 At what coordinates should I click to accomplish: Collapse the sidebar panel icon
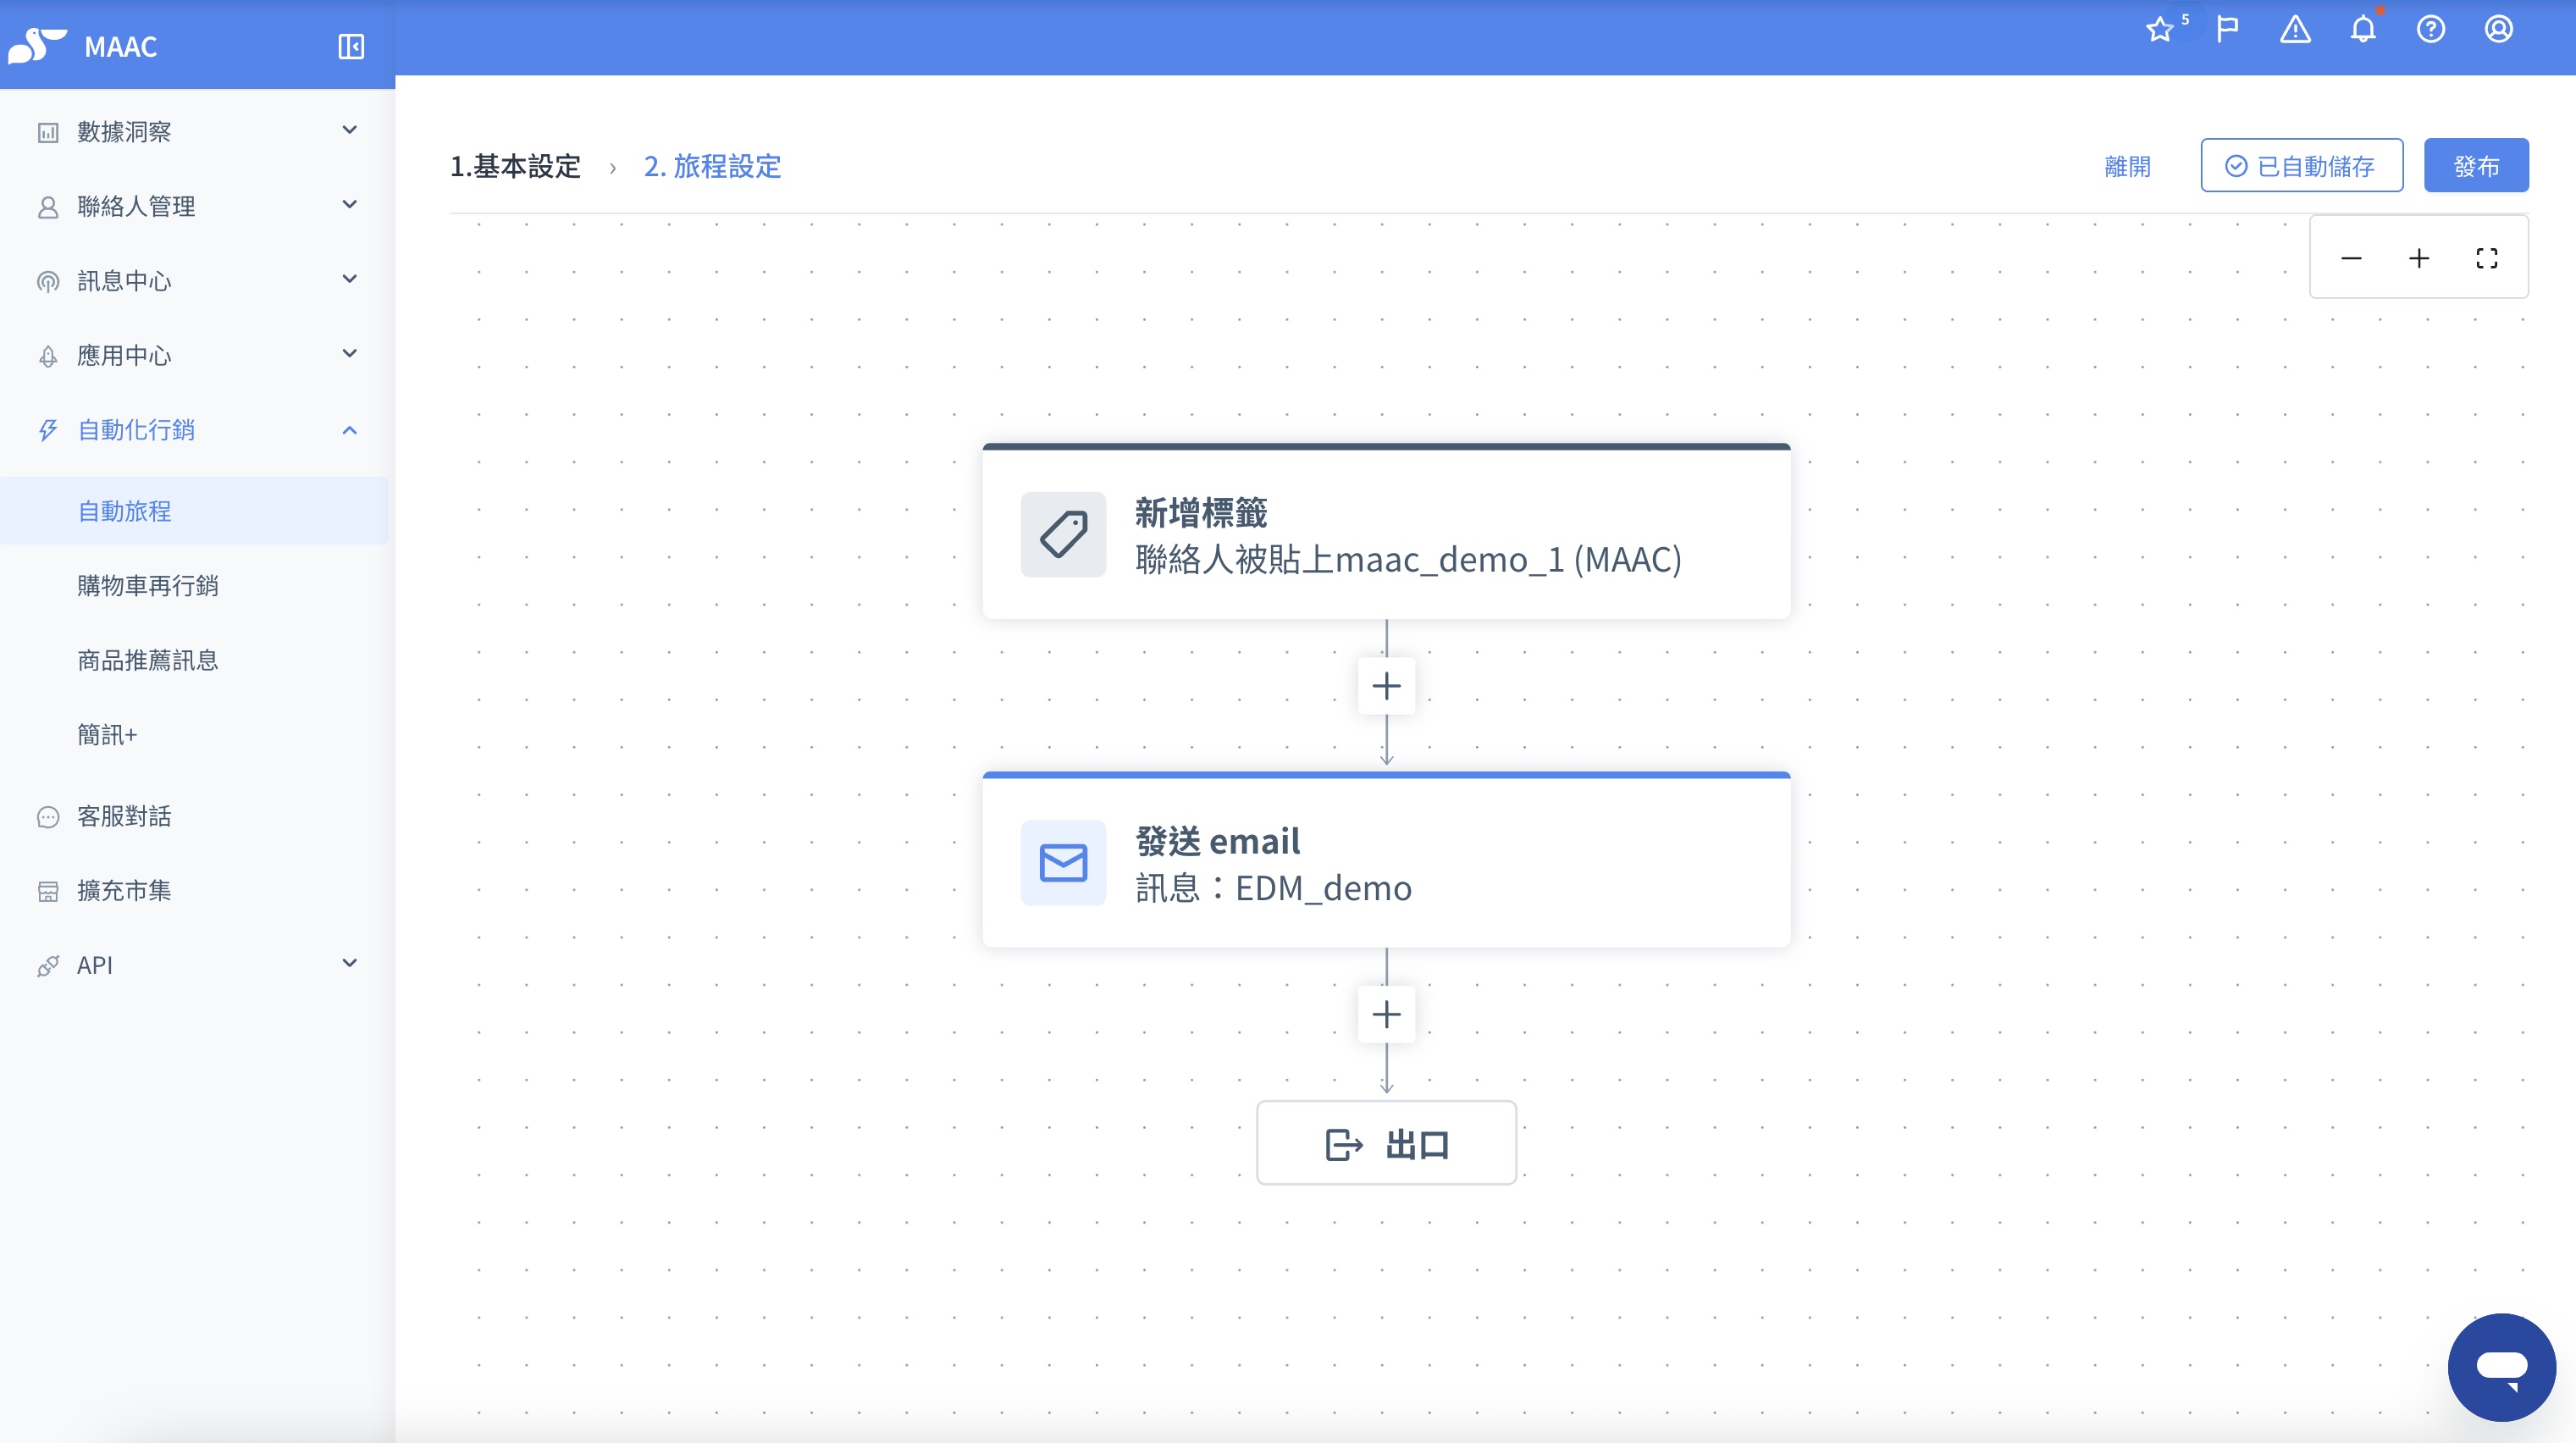(351, 46)
